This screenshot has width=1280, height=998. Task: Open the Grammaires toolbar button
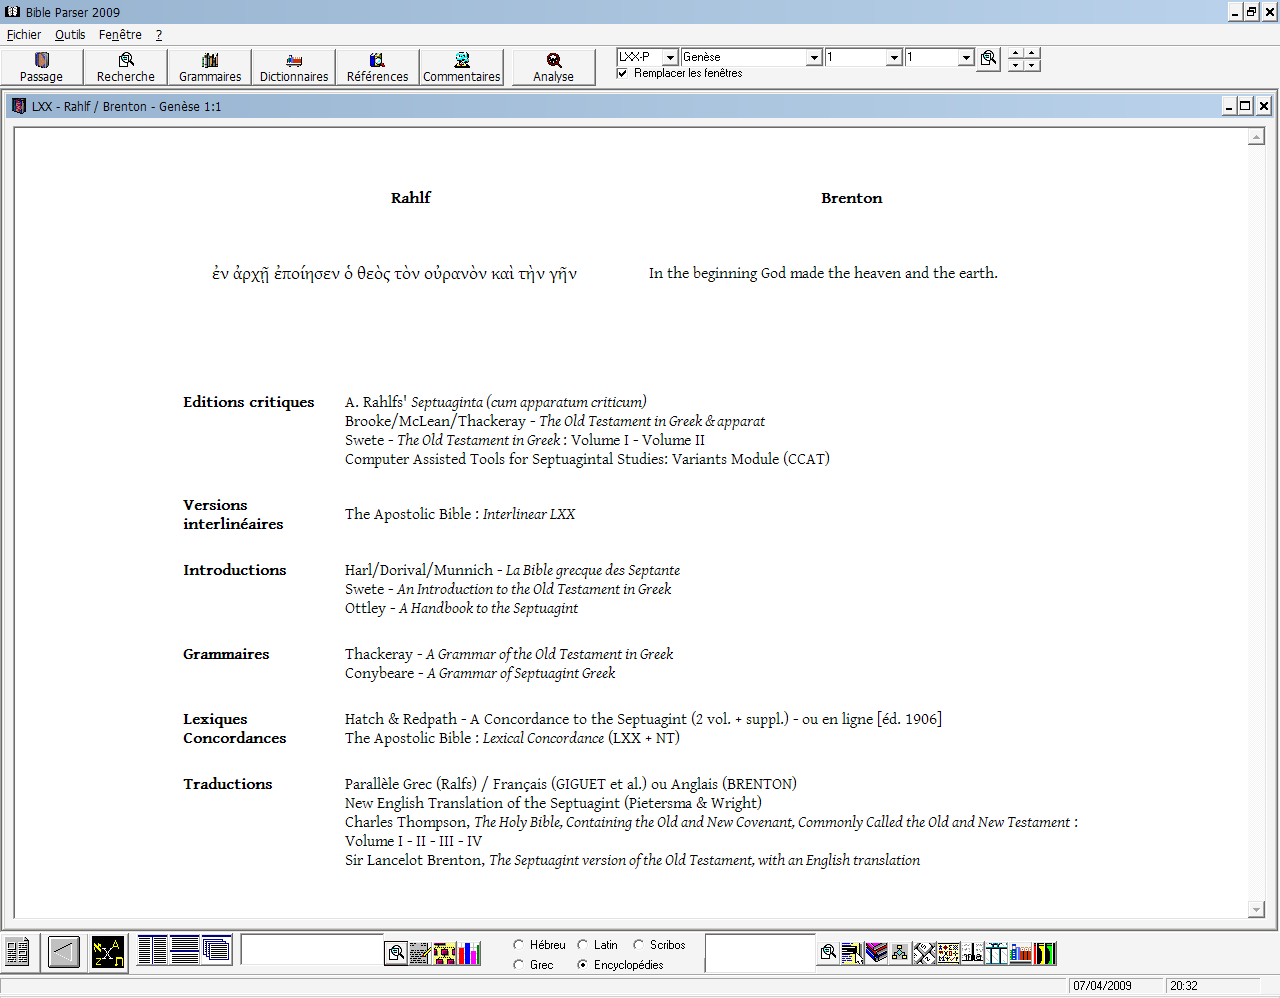[210, 67]
